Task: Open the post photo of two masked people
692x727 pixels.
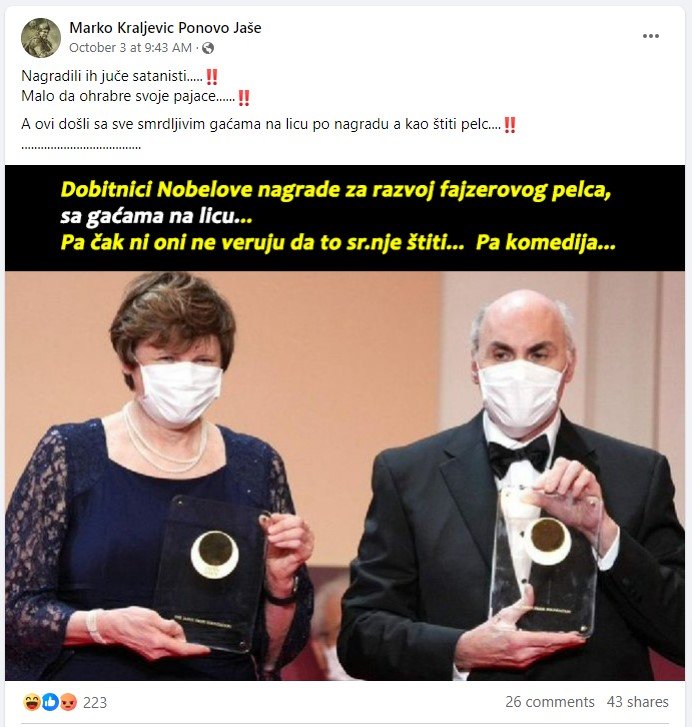Action: (345, 476)
